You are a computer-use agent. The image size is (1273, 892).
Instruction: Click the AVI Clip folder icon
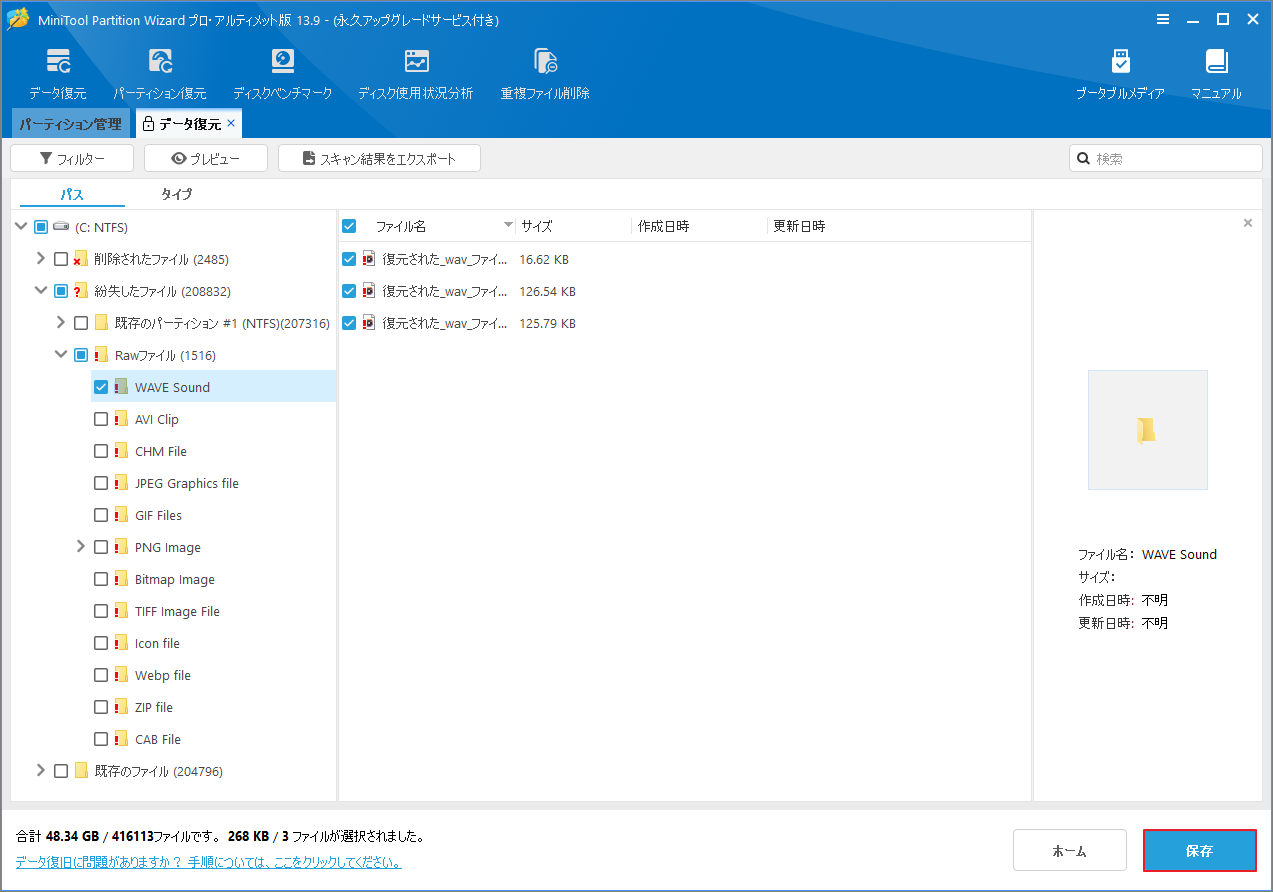[x=121, y=419]
